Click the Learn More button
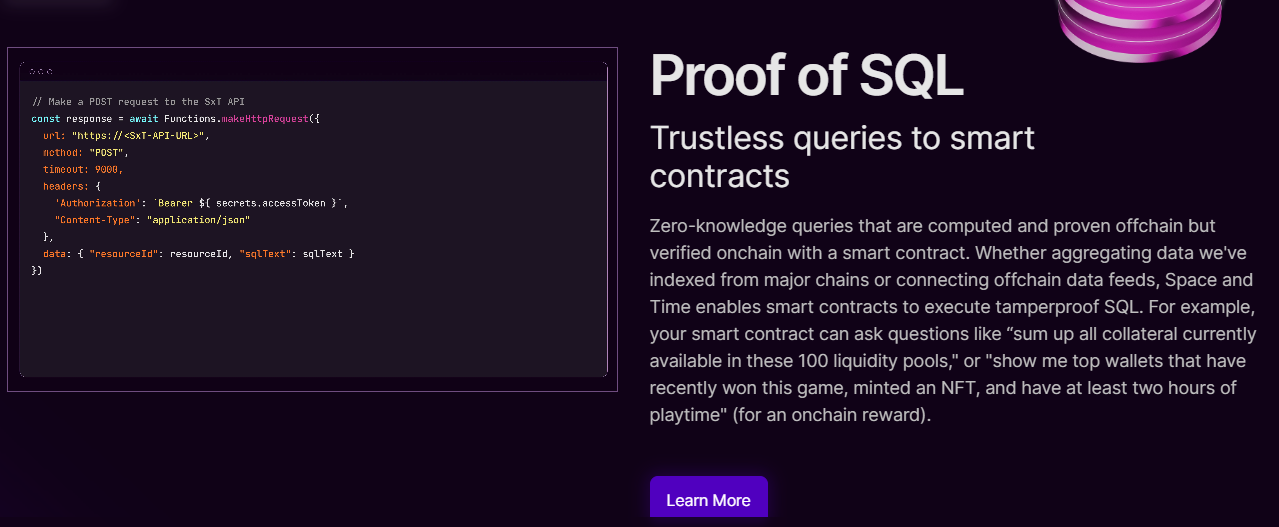Image resolution: width=1279 pixels, height=527 pixels. pos(708,500)
